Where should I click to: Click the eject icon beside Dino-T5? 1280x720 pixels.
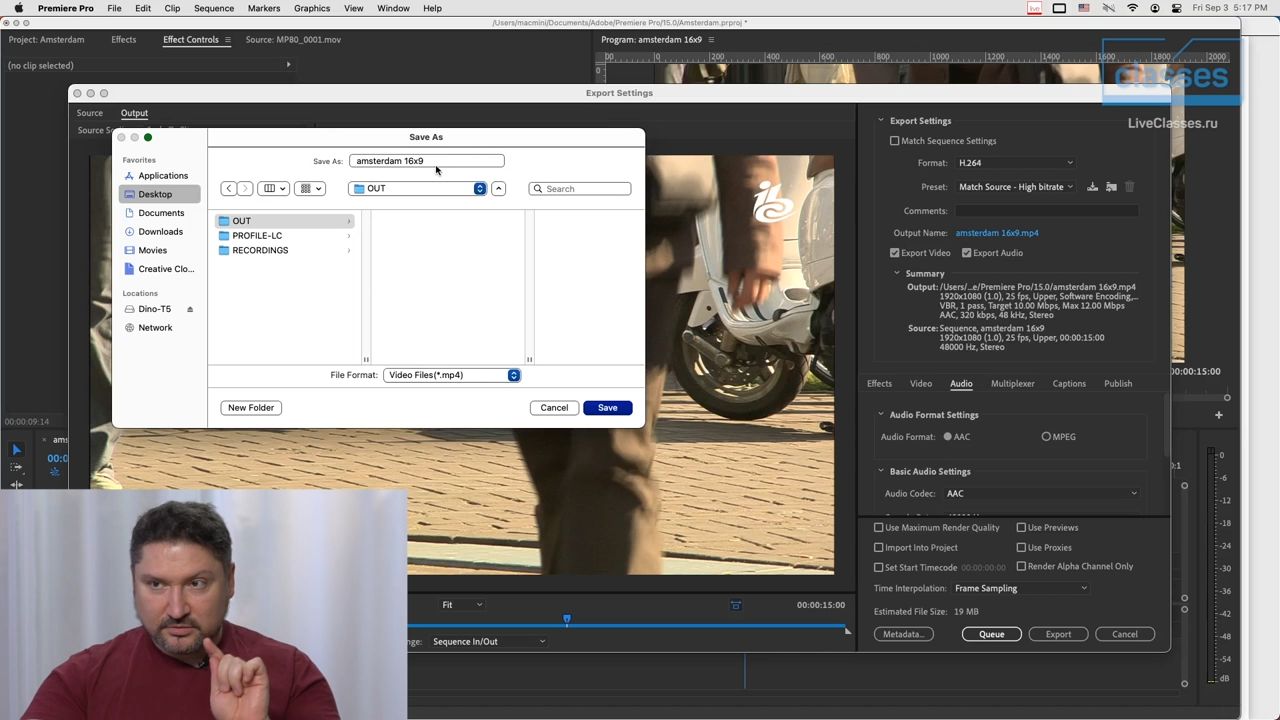[190, 309]
